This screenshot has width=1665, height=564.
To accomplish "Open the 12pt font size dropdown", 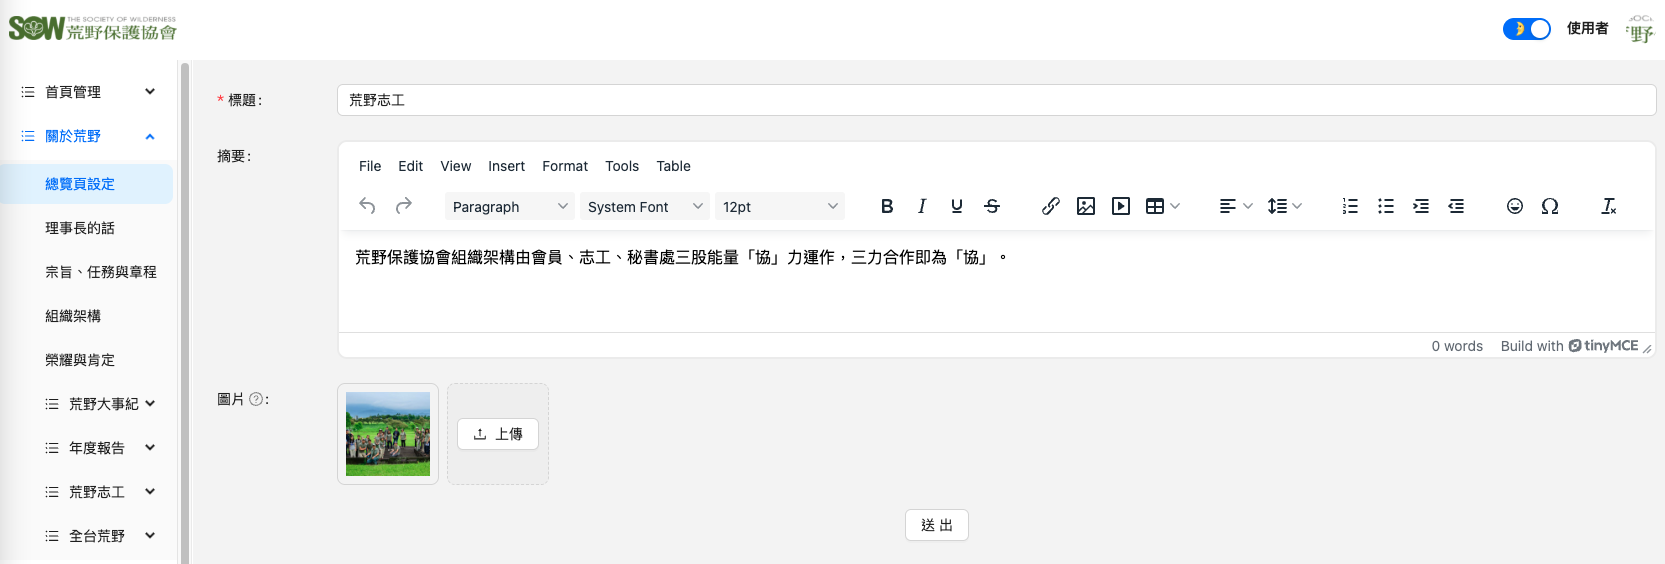I will [x=779, y=207].
